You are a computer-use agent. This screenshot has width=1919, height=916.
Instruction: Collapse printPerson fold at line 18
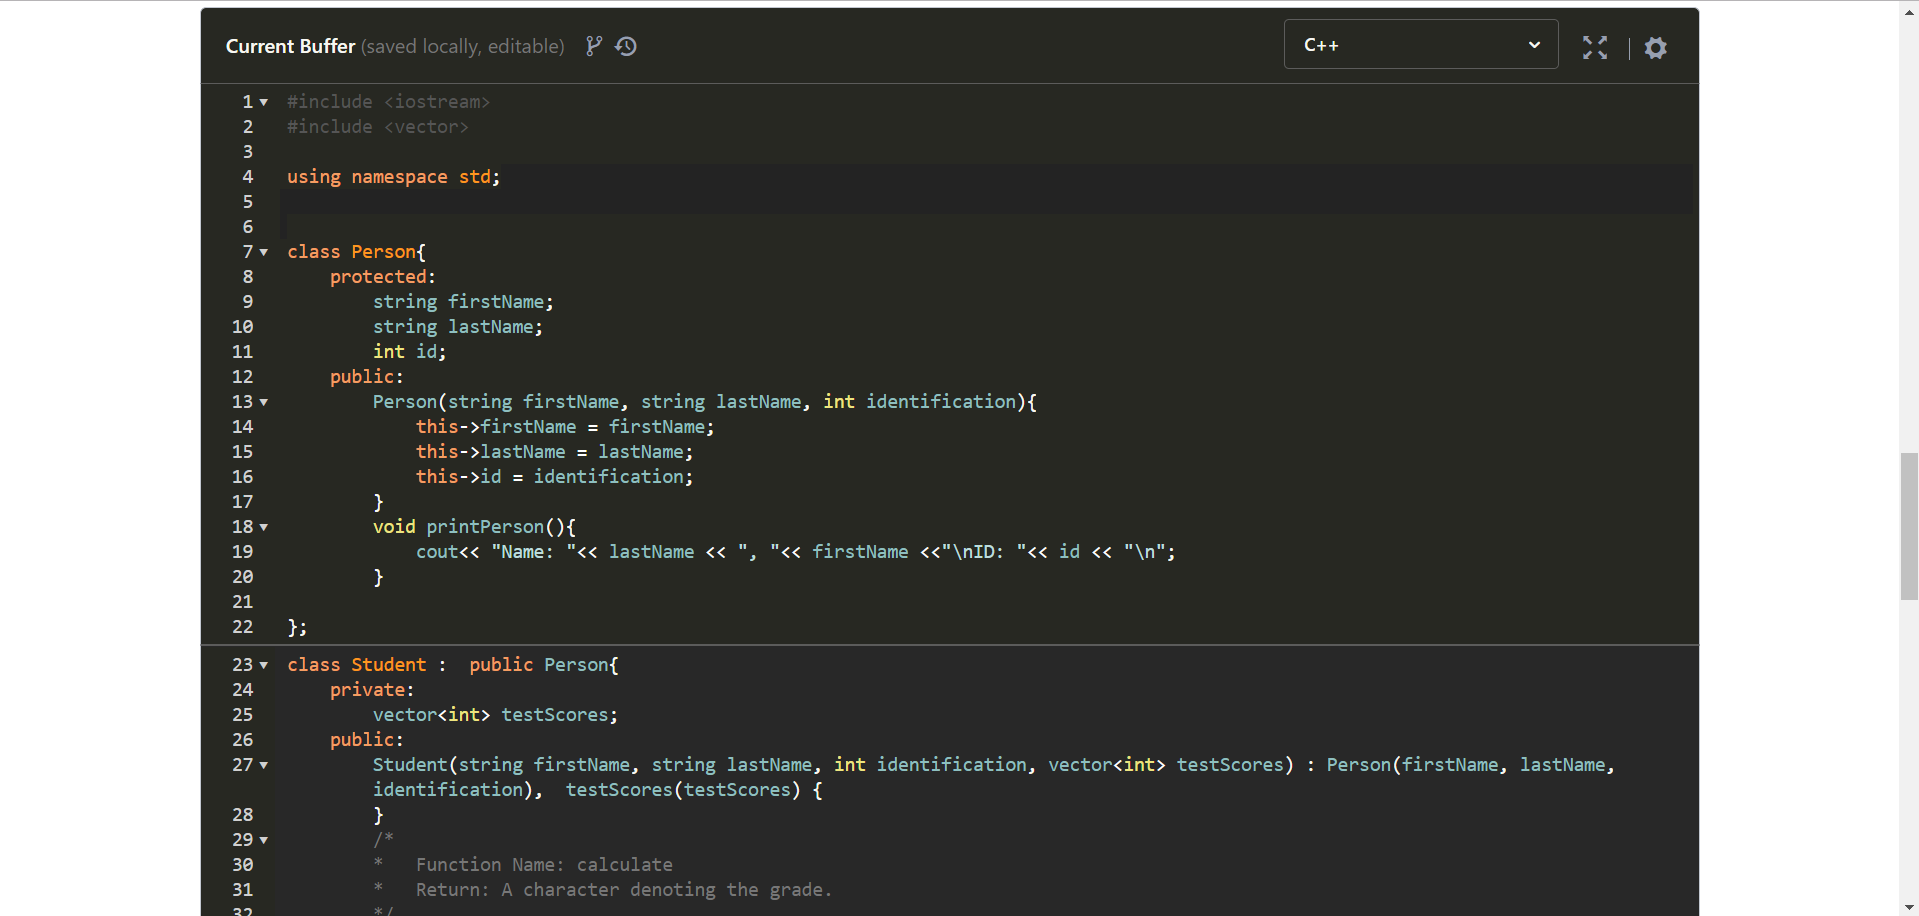(x=264, y=527)
